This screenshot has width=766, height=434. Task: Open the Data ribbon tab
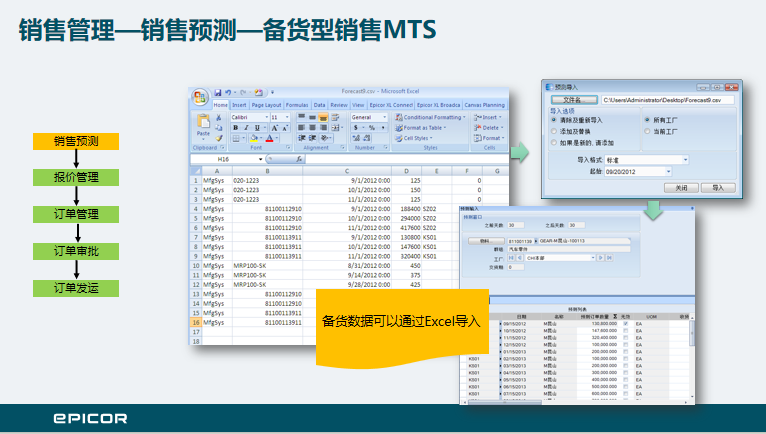319,105
